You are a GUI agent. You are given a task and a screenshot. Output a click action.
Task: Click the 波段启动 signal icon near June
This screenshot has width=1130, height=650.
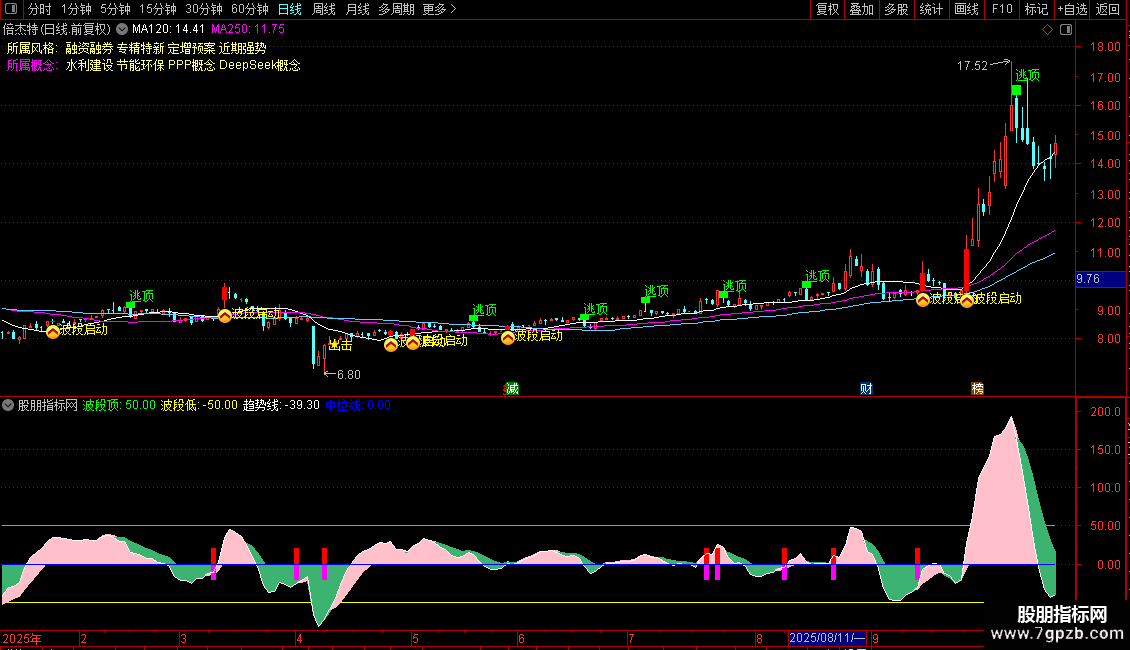508,337
